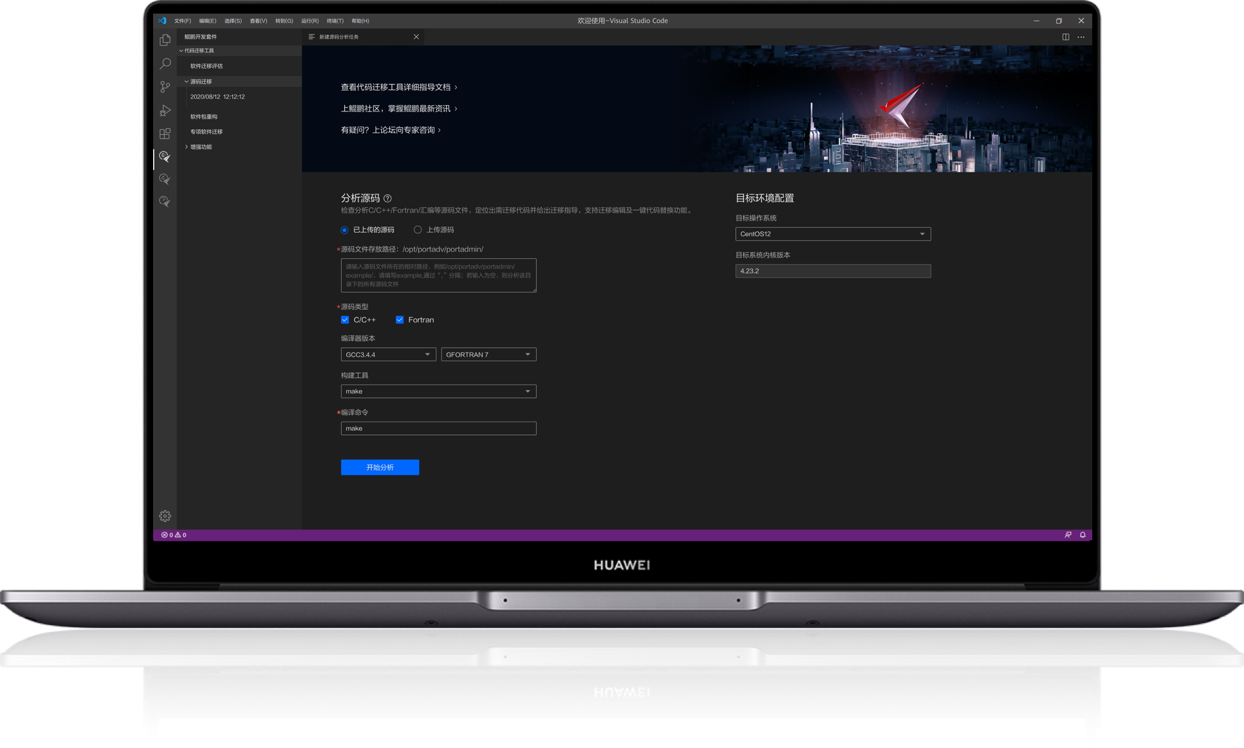Image resolution: width=1244 pixels, height=748 pixels.
Task: Open the Search view icon
Action: coord(165,63)
